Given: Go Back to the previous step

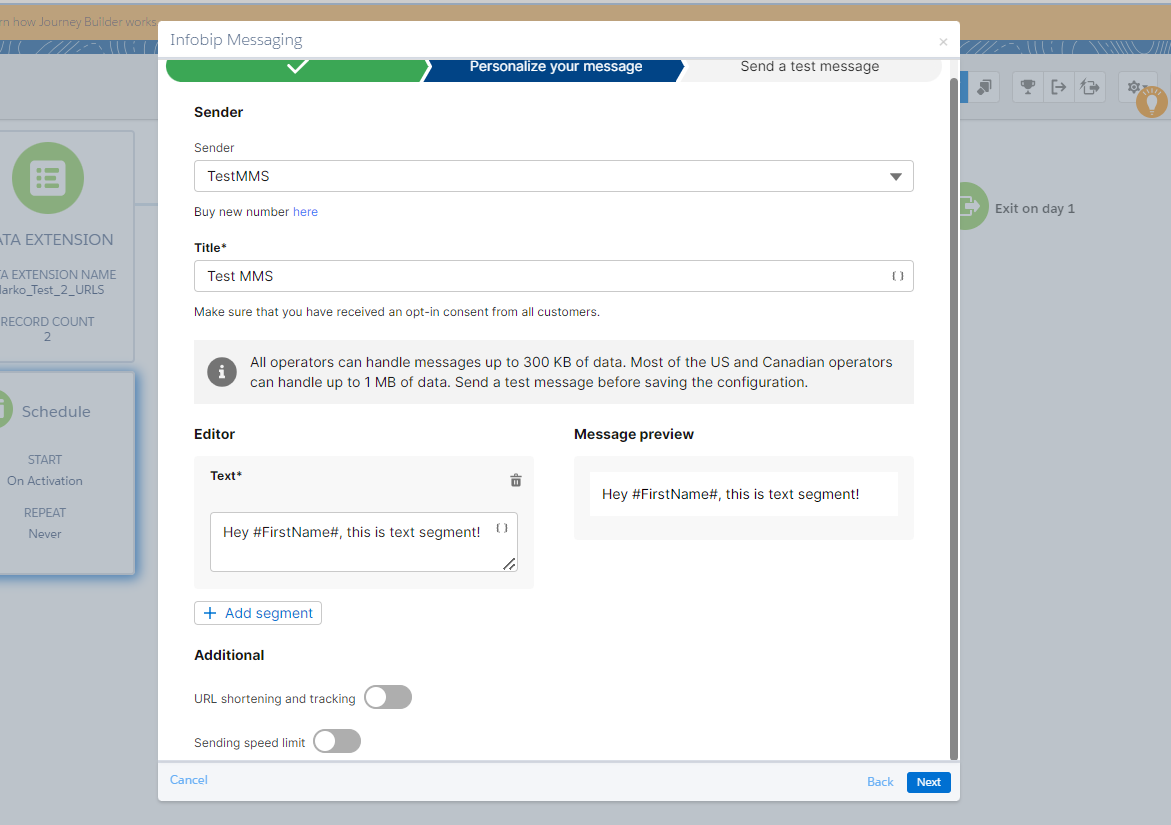Looking at the screenshot, I should pos(880,782).
